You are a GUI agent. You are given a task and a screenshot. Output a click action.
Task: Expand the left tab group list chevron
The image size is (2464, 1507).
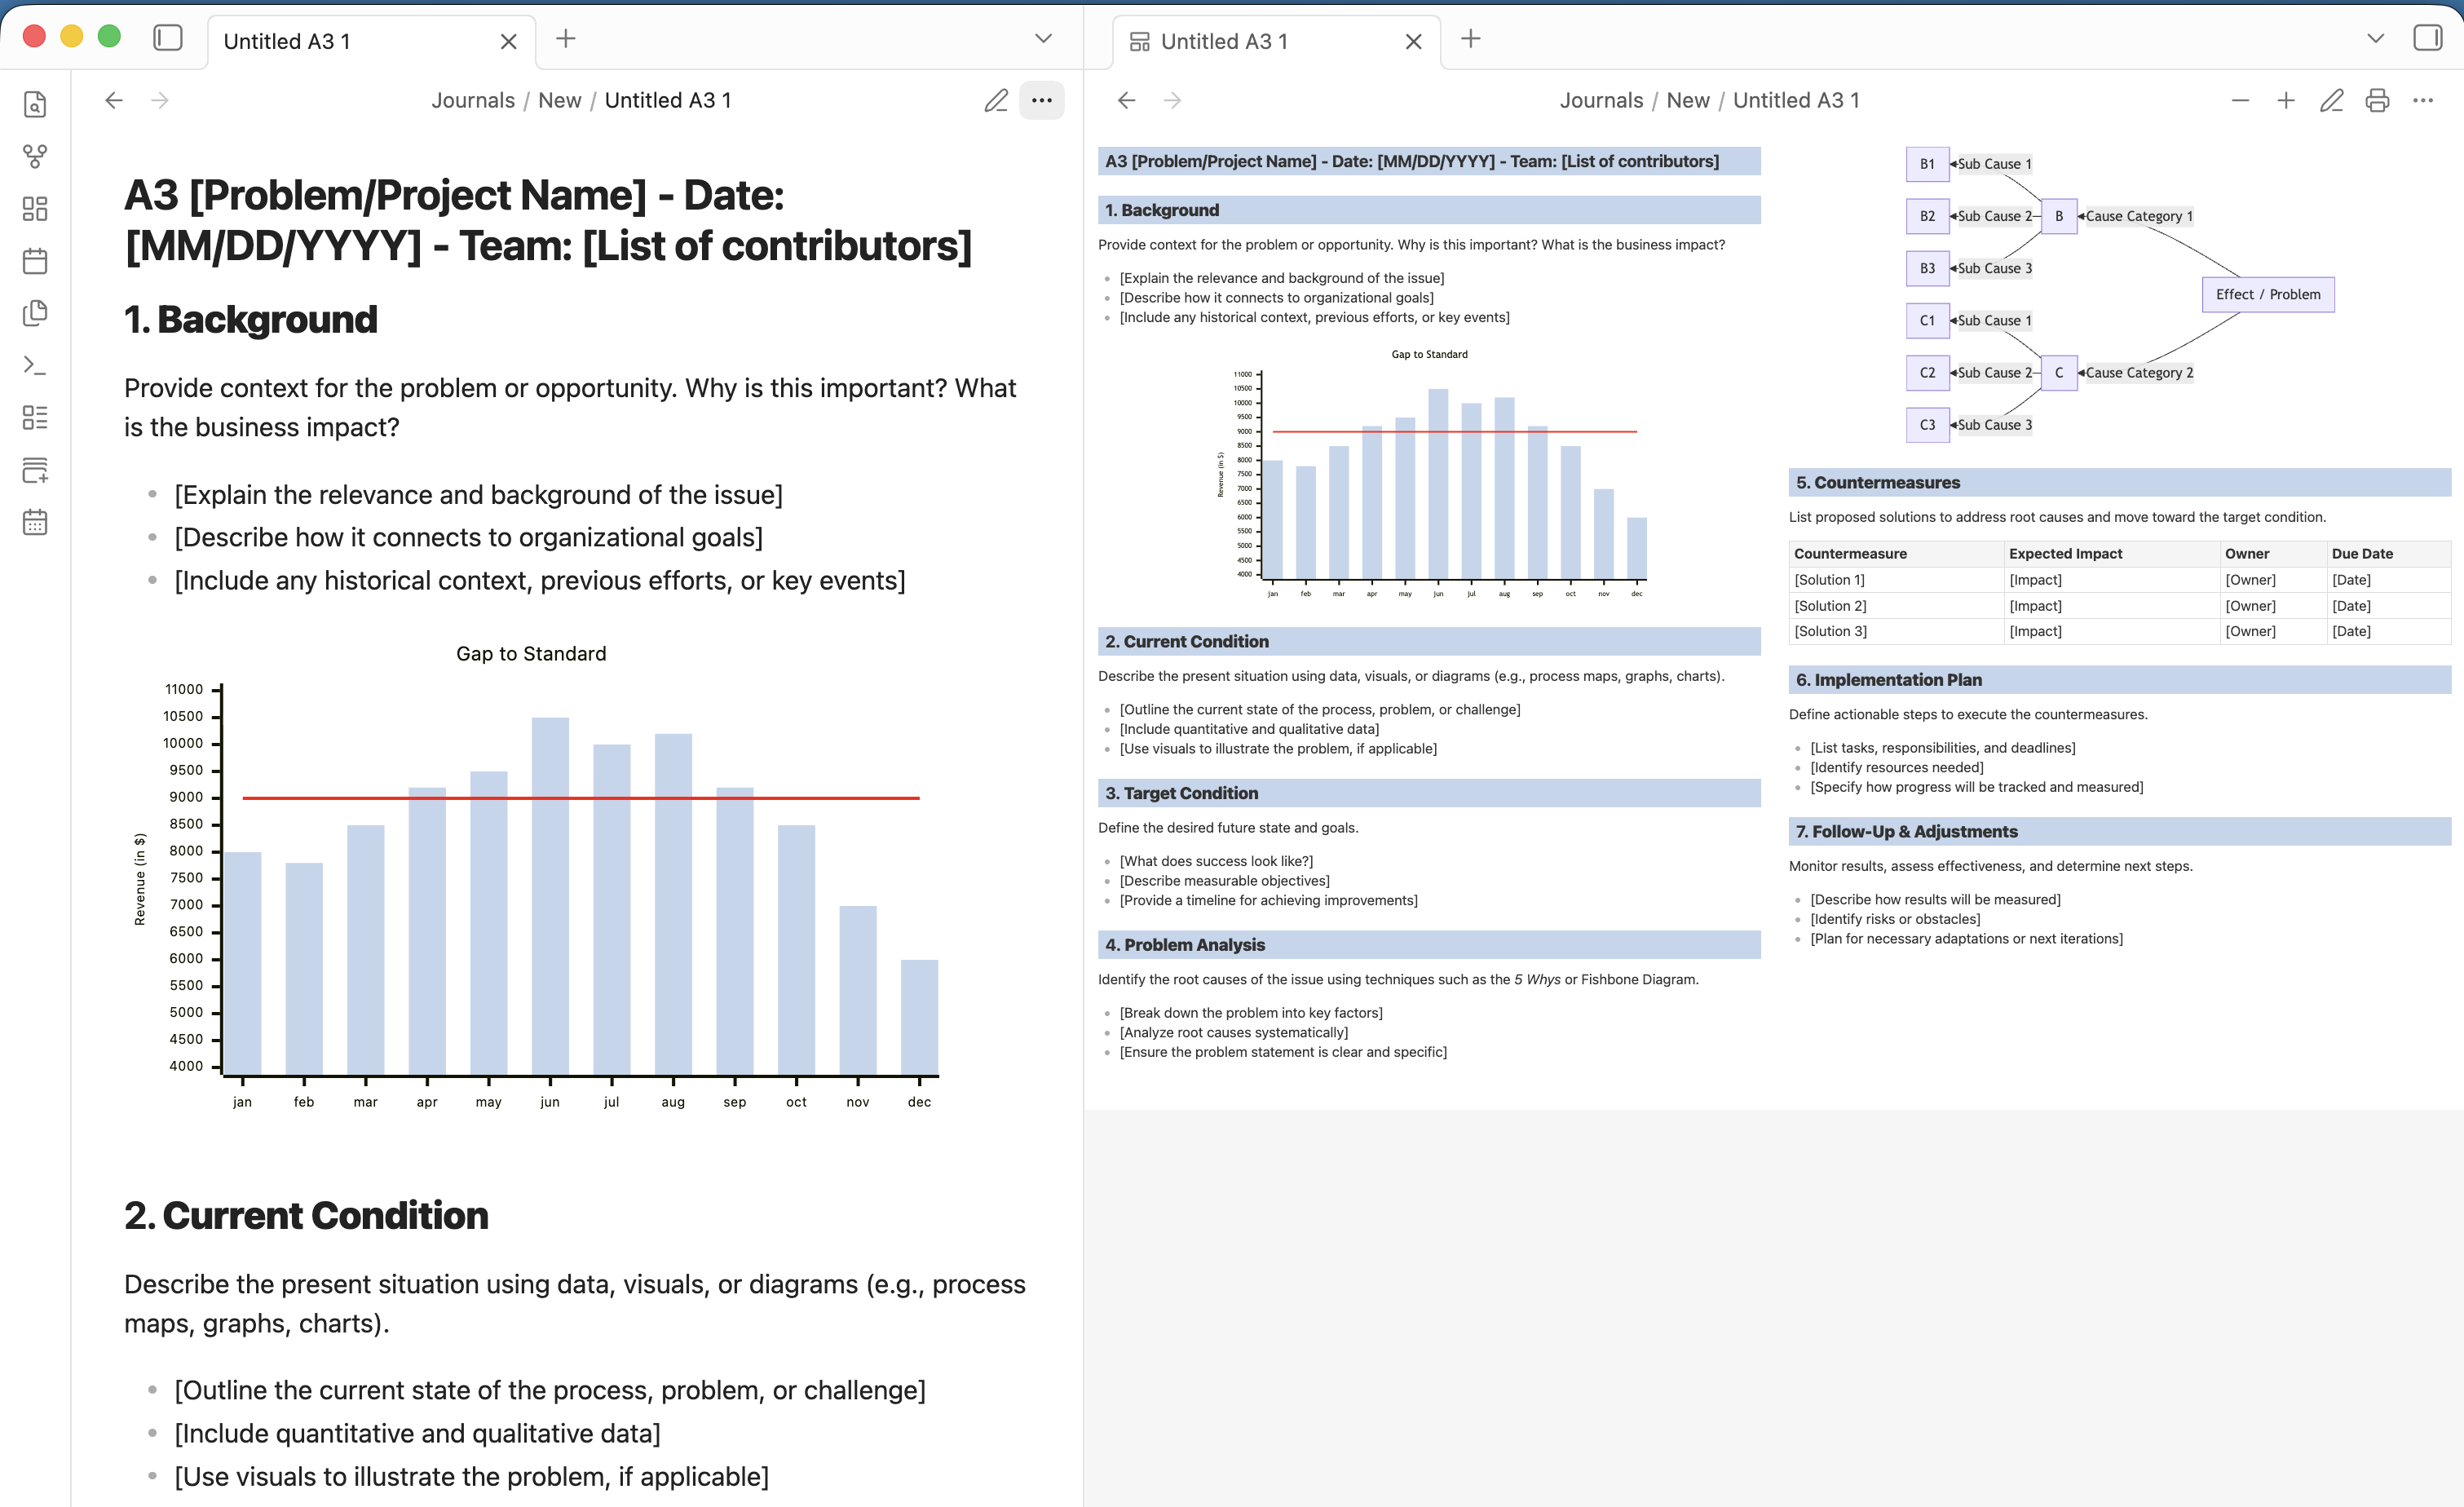pos(1043,39)
